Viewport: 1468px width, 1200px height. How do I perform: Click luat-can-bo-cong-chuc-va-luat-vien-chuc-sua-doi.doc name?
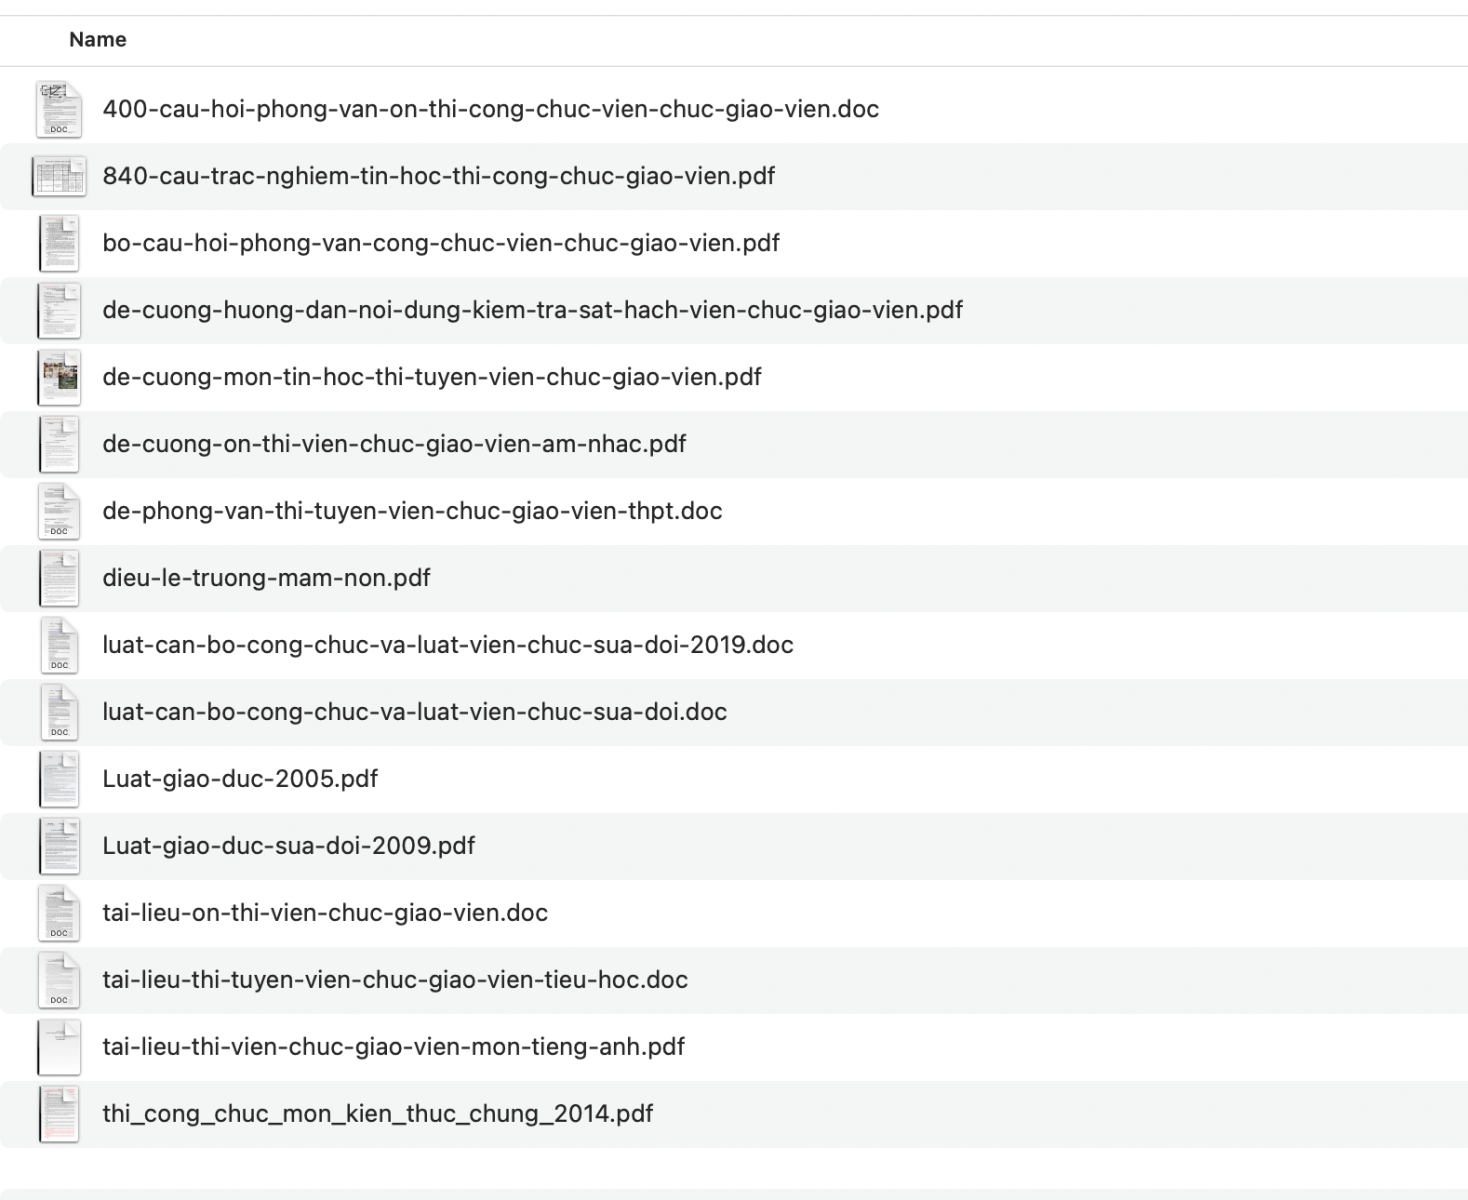pyautogui.click(x=415, y=712)
